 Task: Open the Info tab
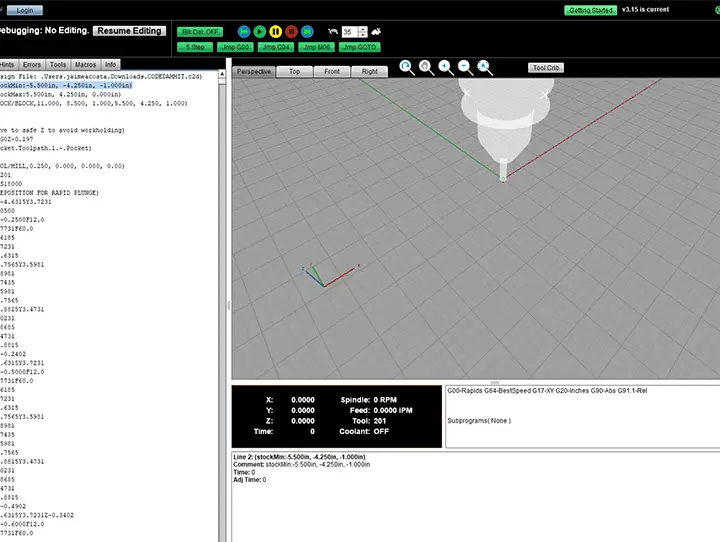coord(110,65)
